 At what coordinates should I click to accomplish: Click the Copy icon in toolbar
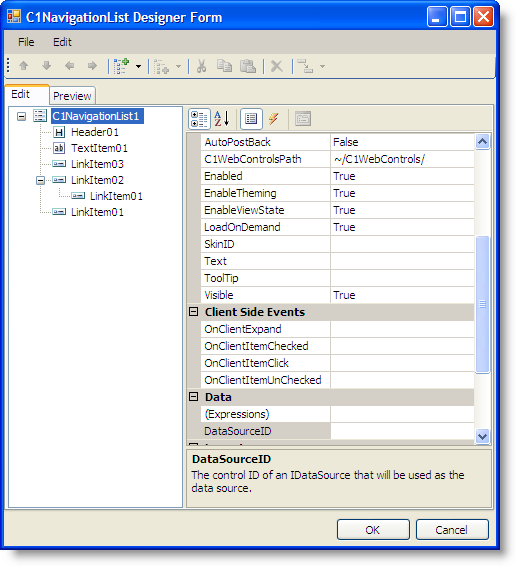[x=224, y=66]
